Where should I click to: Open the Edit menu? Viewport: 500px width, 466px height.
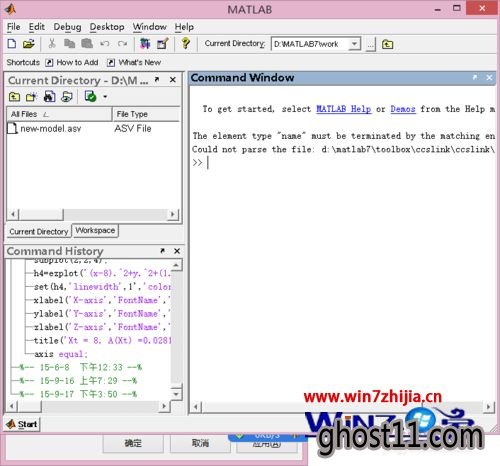(x=37, y=27)
